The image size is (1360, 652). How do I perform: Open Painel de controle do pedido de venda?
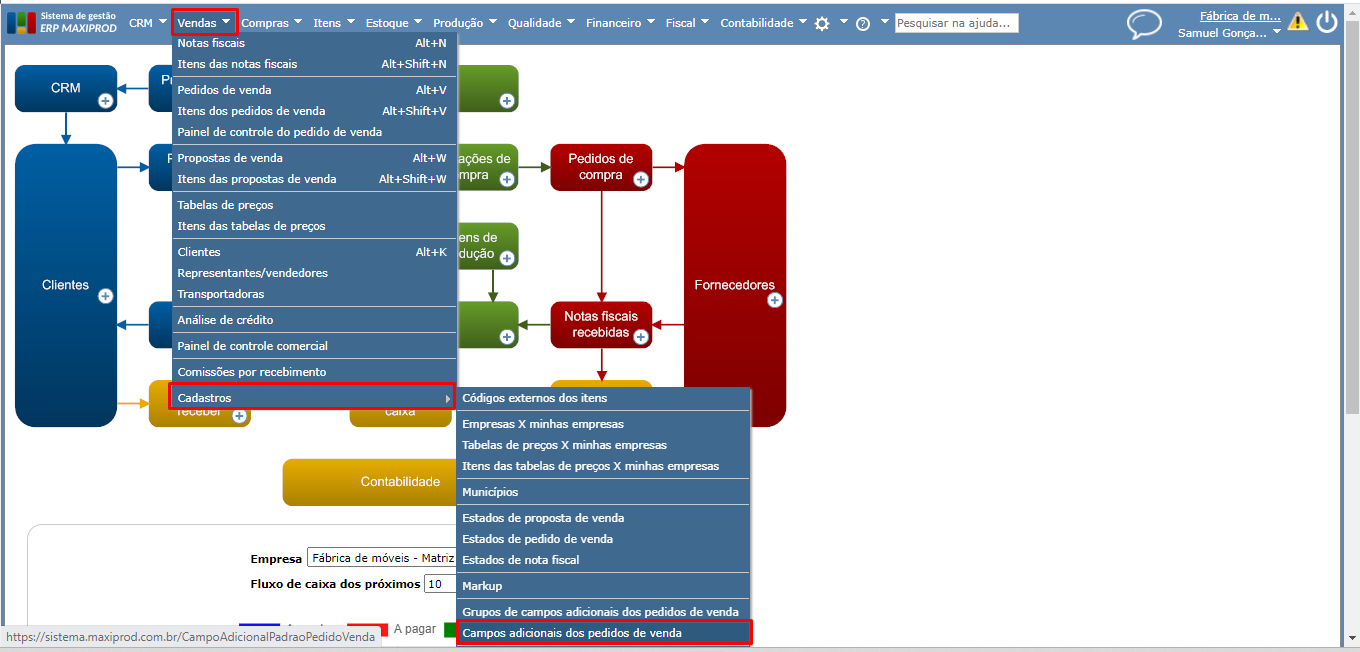[x=314, y=132]
